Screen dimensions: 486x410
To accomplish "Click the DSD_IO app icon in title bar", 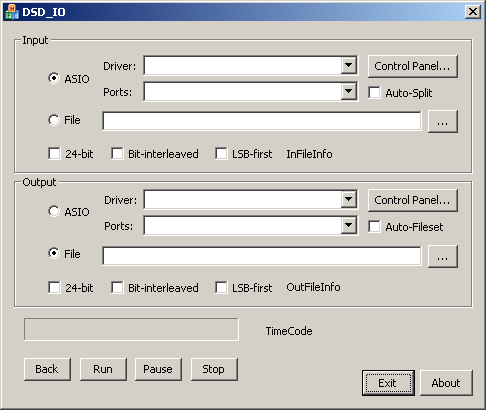I will [12, 12].
